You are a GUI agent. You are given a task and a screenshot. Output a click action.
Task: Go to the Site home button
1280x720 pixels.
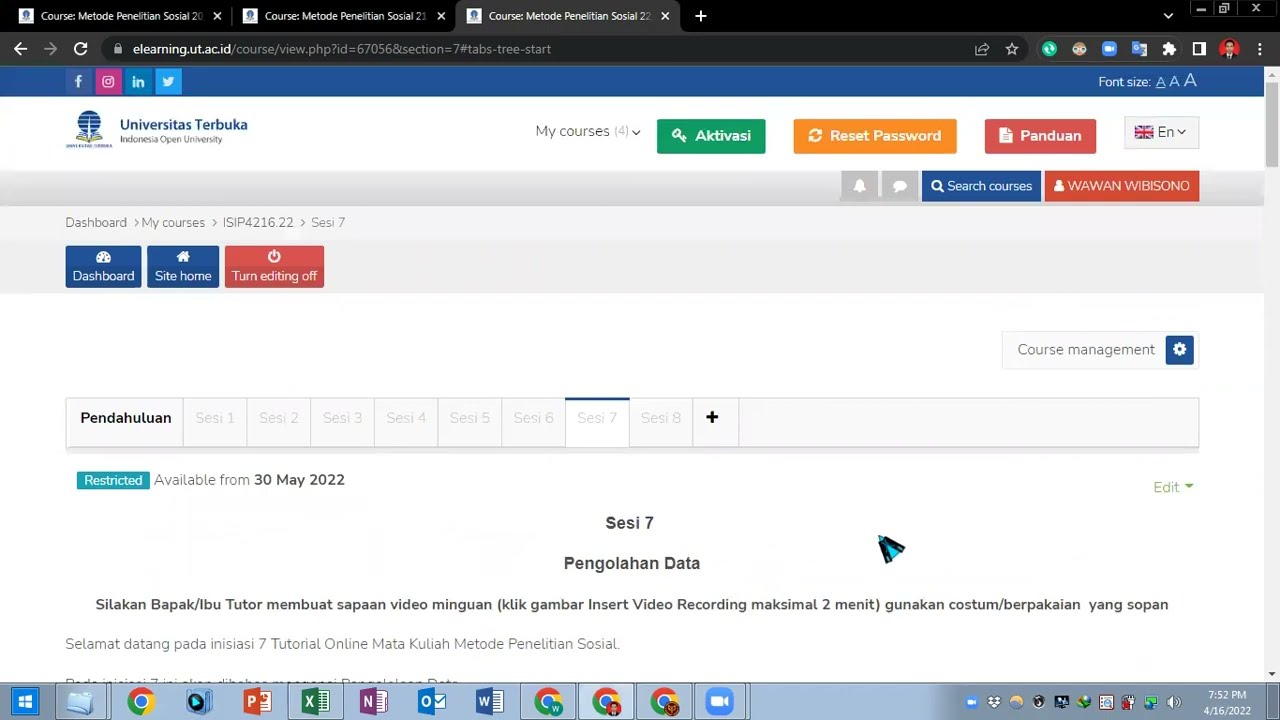point(183,267)
